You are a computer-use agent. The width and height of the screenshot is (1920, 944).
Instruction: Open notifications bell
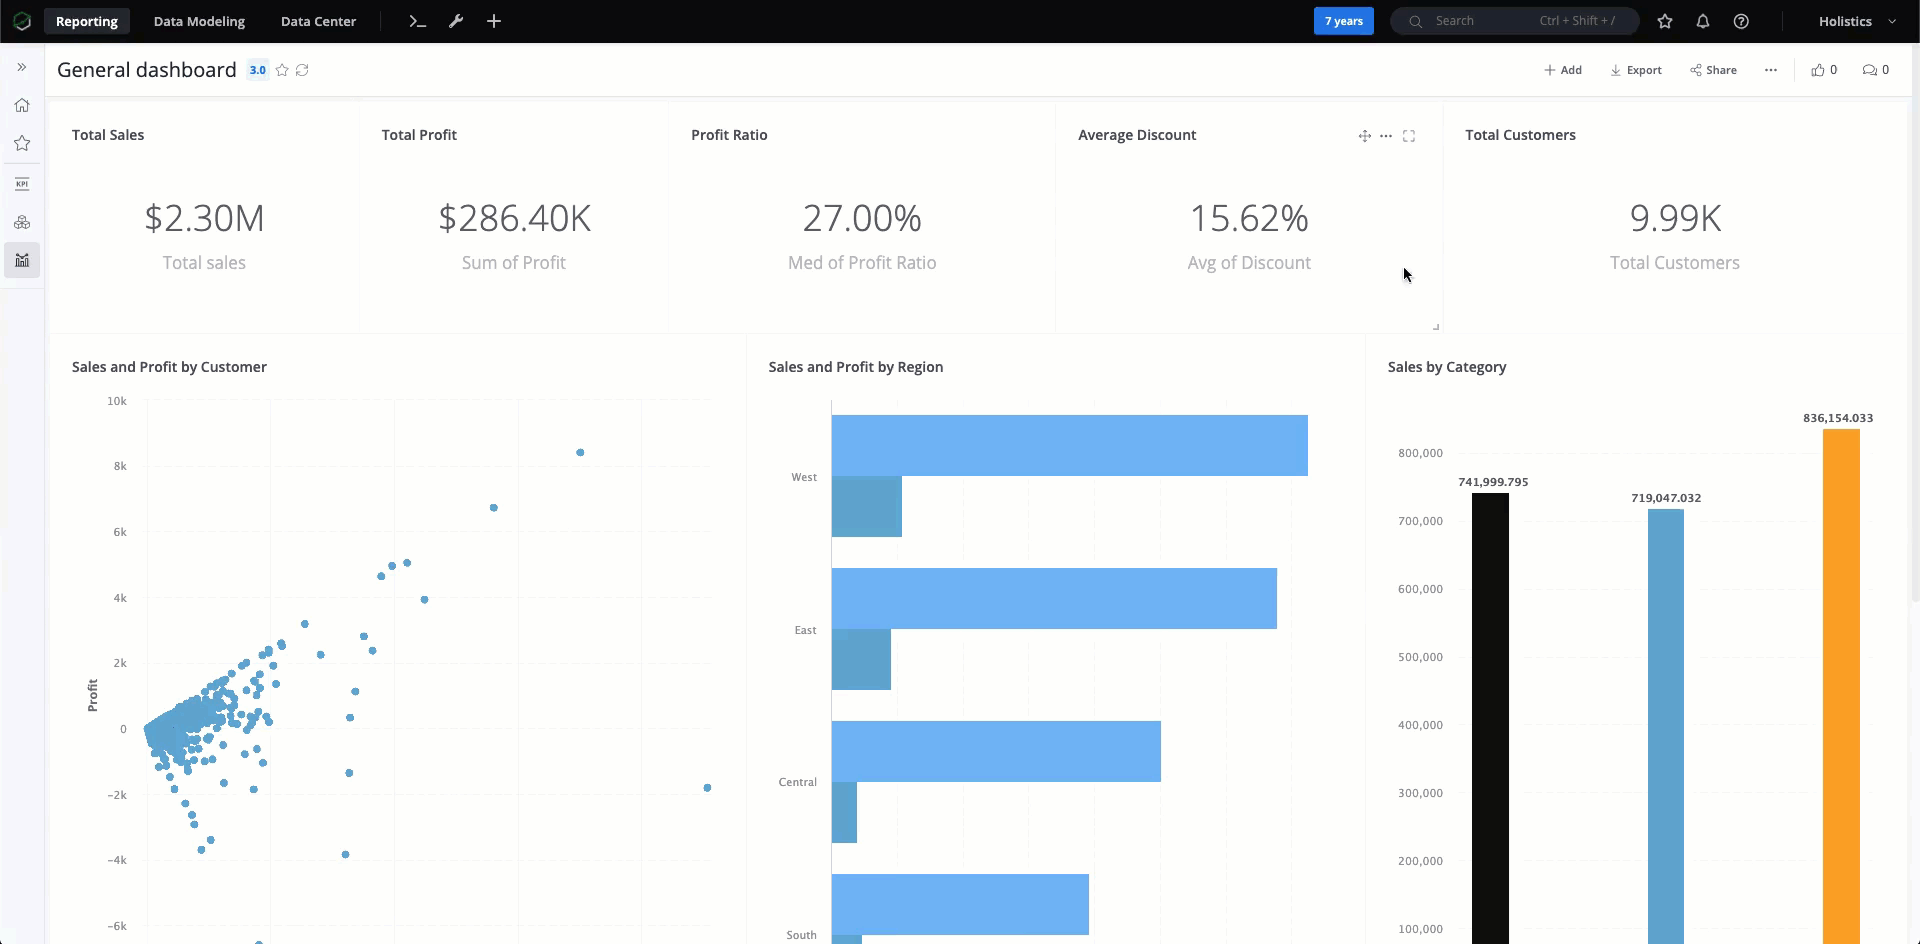tap(1703, 21)
